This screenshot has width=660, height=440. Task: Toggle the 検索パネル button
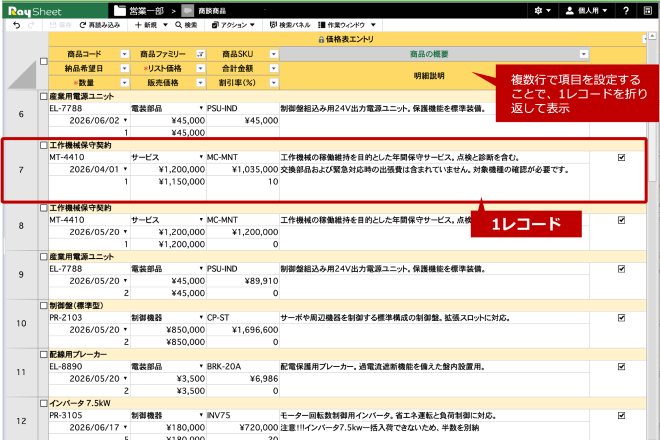(290, 25)
